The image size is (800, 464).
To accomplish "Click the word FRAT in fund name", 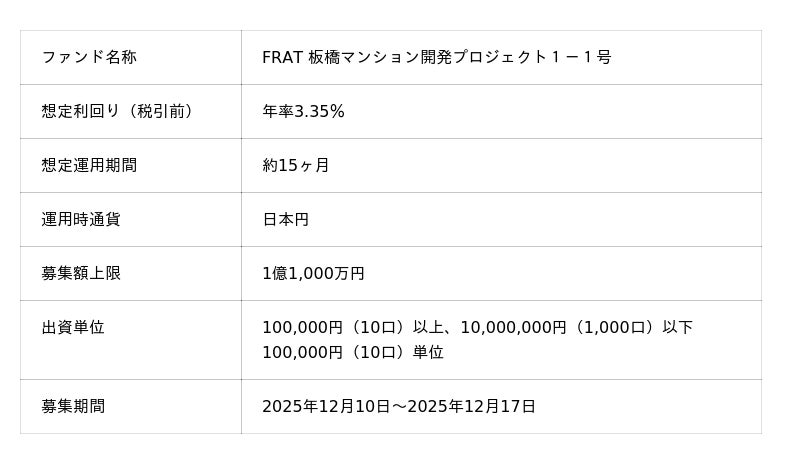I will click(281, 57).
